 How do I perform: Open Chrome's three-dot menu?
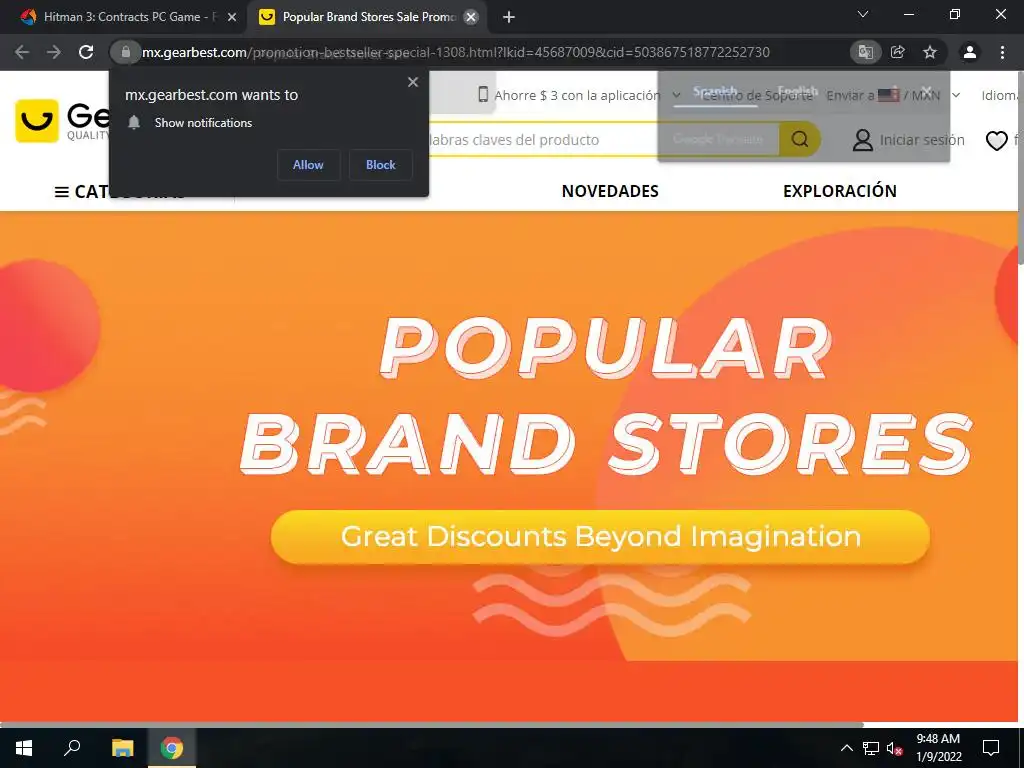(1002, 52)
